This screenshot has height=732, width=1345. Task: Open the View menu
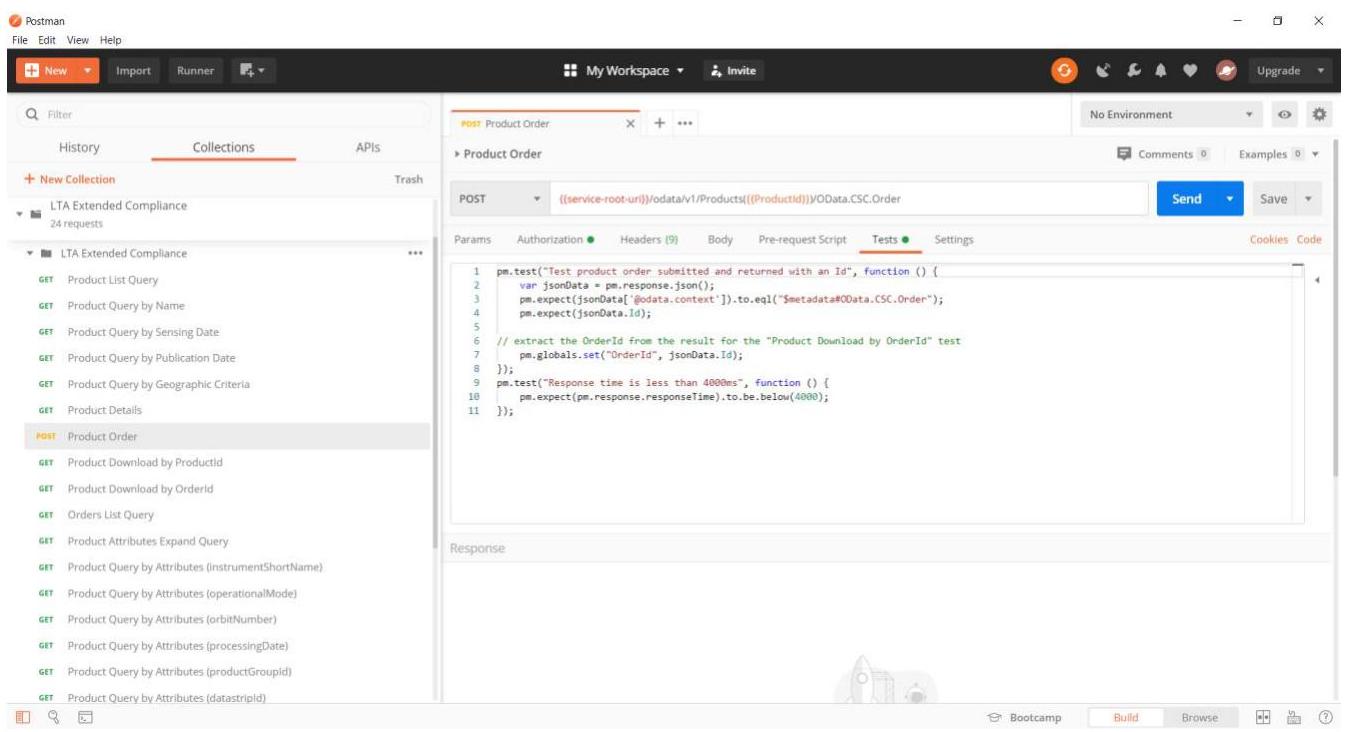(x=78, y=40)
